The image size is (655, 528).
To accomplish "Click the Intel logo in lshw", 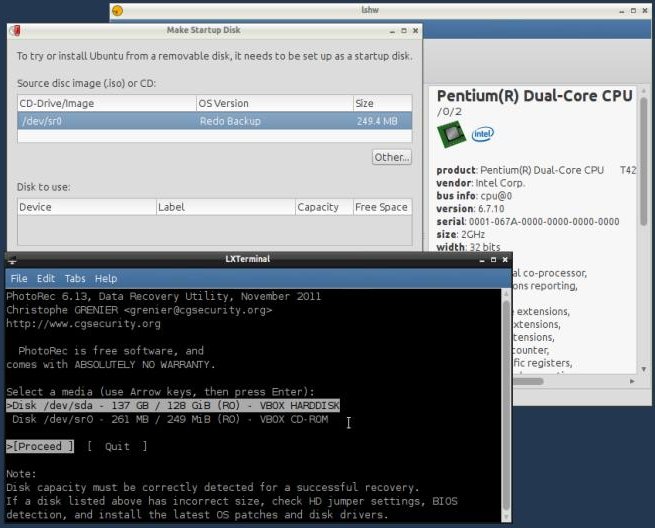I will [482, 134].
